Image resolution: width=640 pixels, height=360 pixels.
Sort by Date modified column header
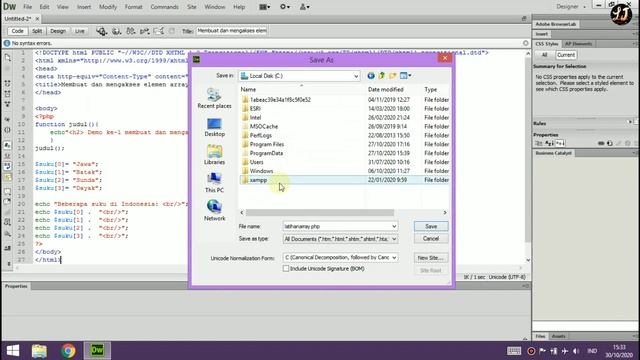pyautogui.click(x=386, y=89)
